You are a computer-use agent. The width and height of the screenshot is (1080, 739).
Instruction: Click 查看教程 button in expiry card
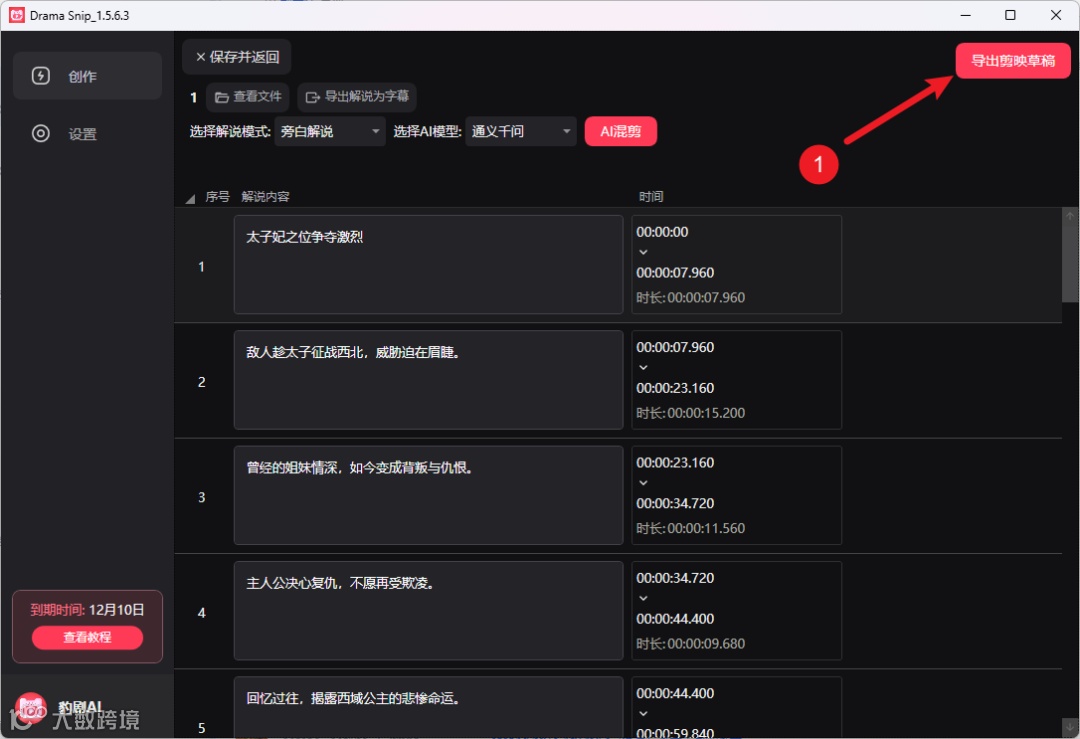(87, 638)
